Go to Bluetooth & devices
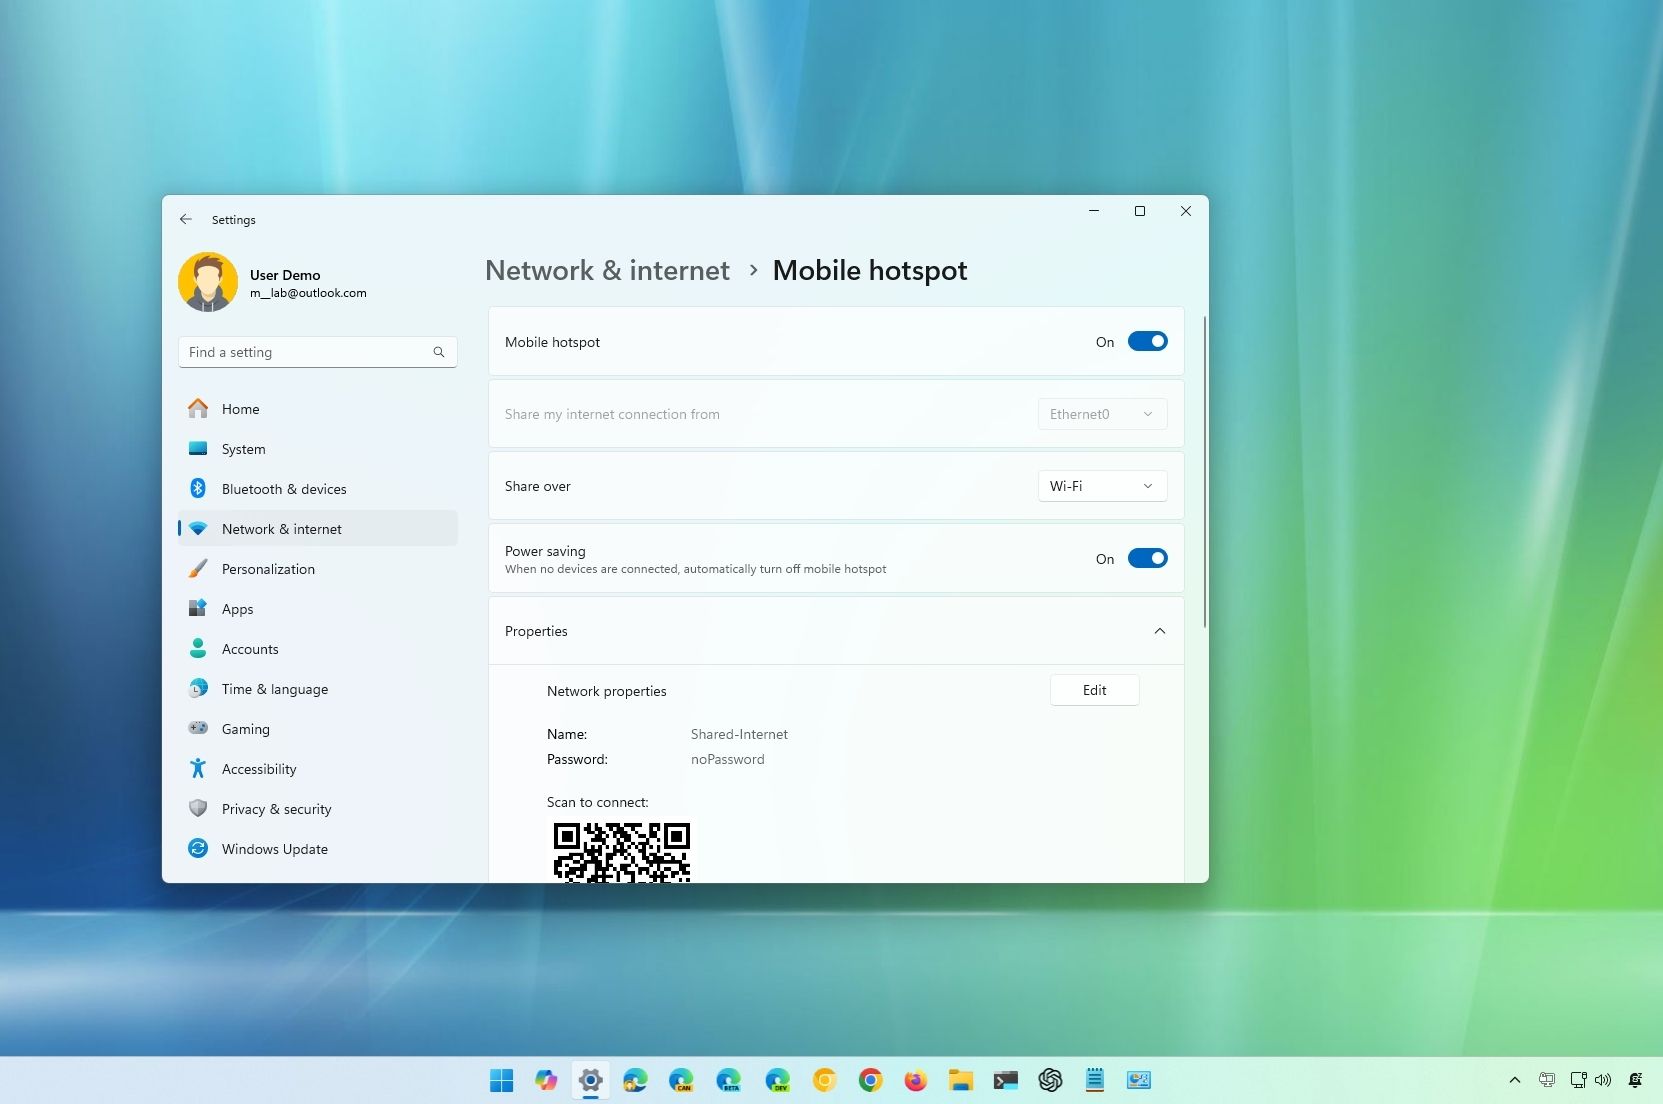 pos(318,488)
